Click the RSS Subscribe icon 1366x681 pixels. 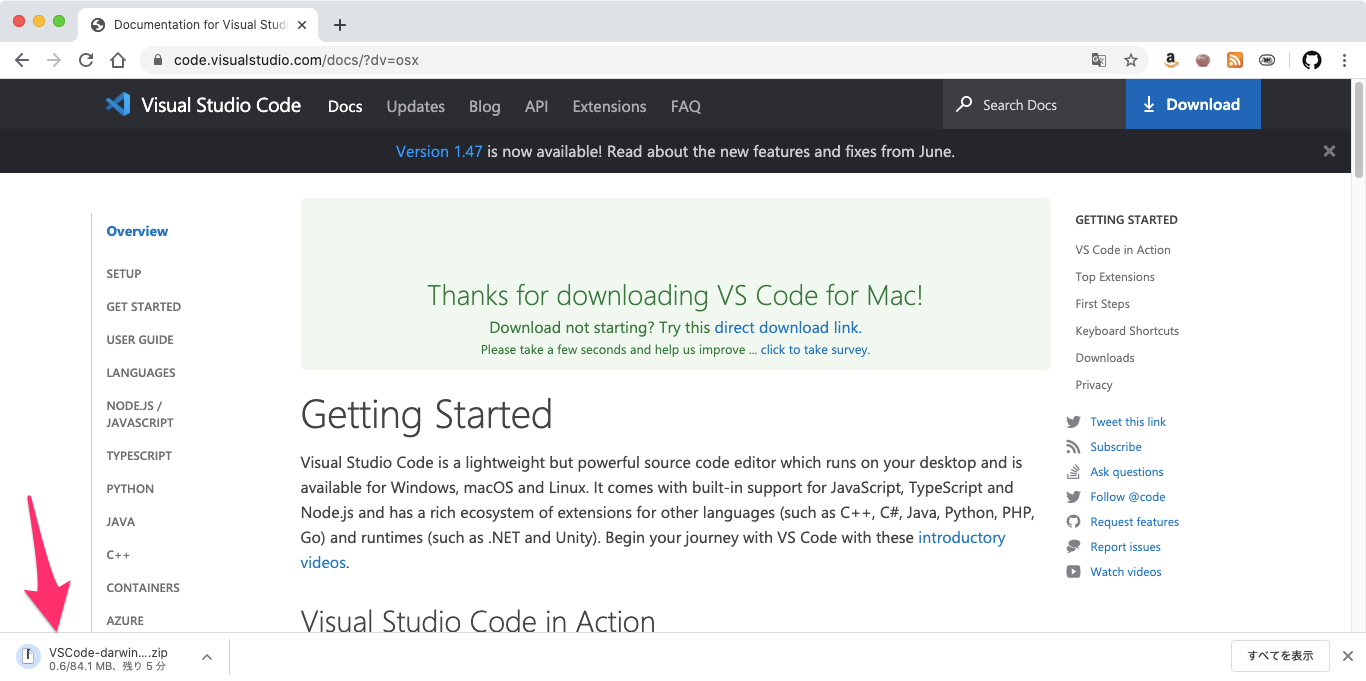click(1075, 446)
